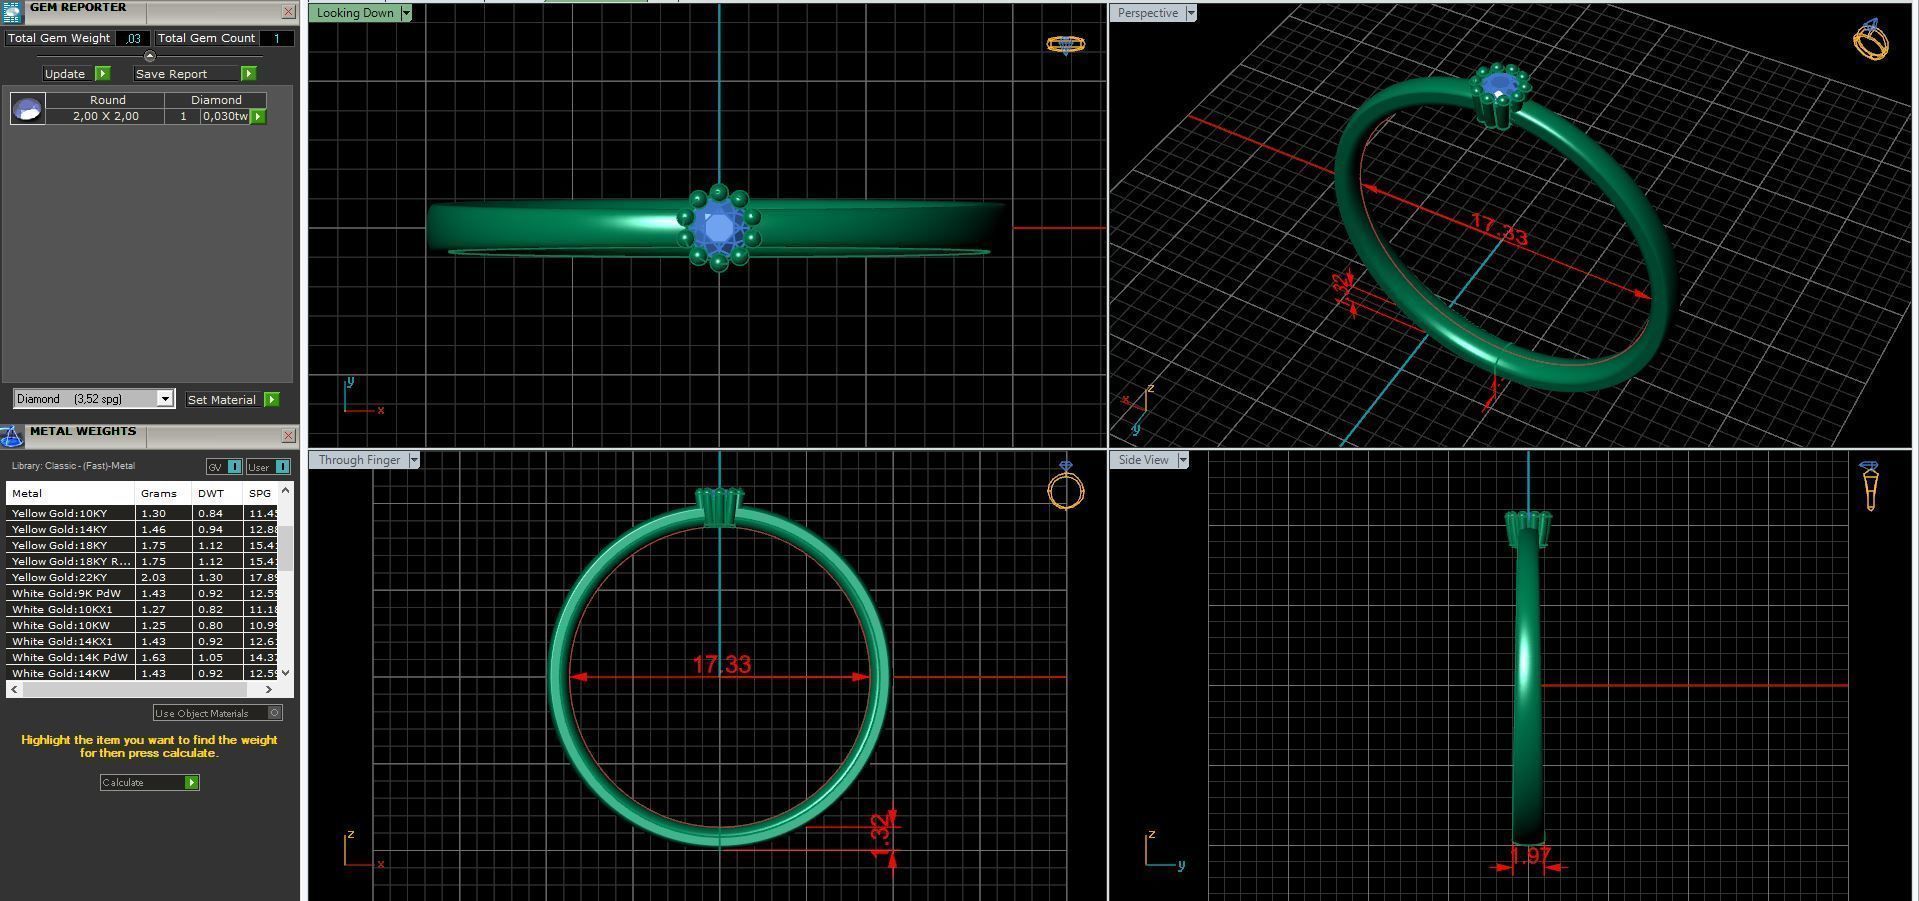Click the Set Material button

point(222,399)
